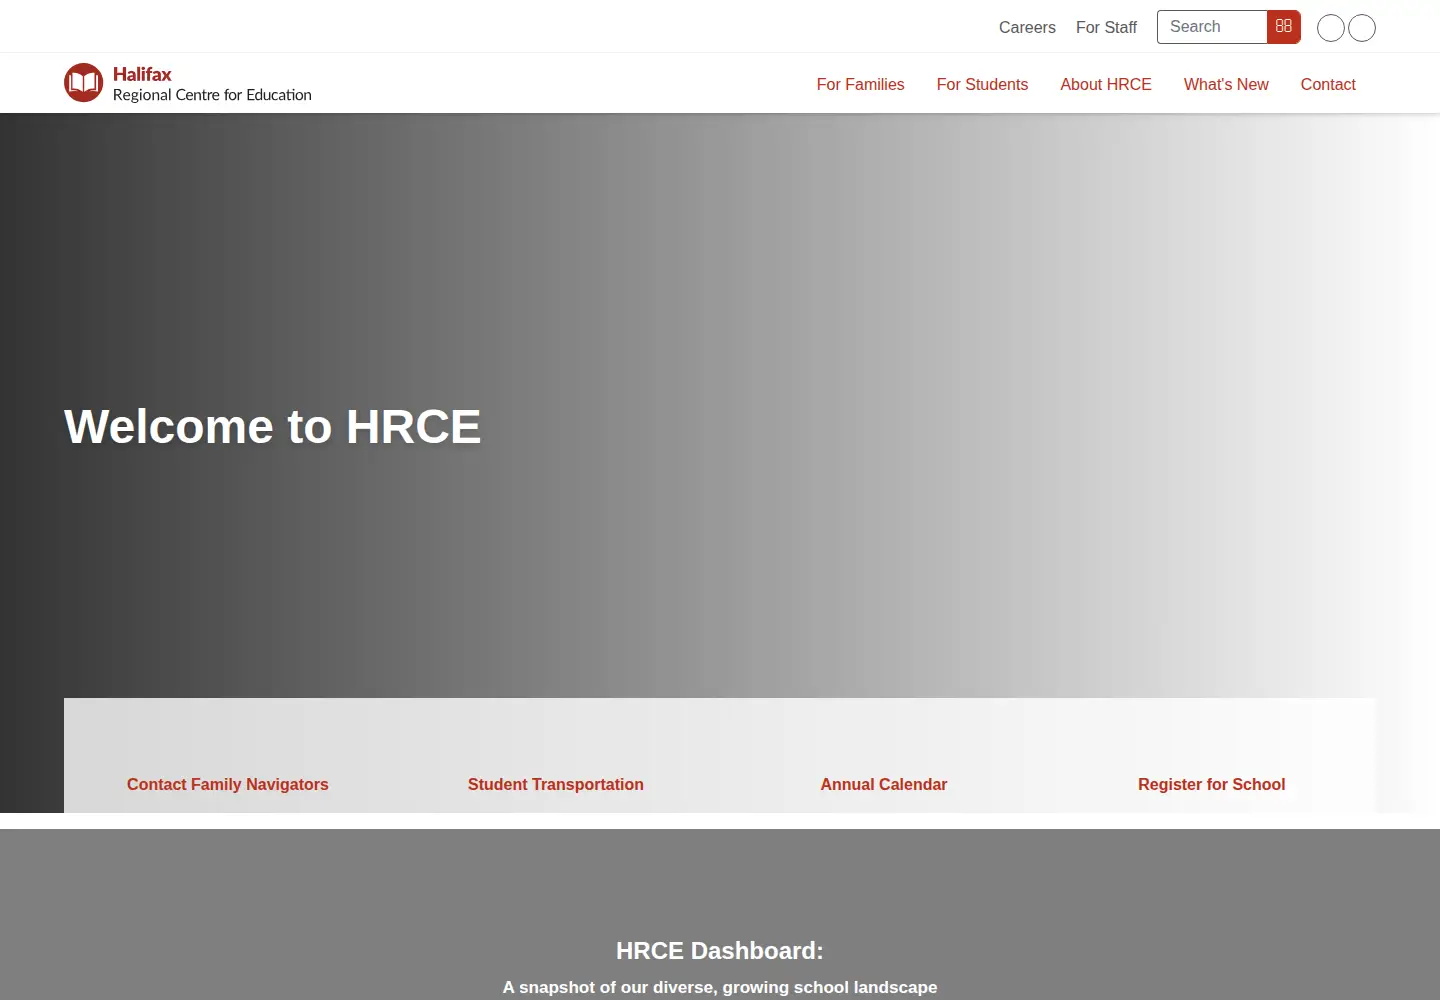The width and height of the screenshot is (1440, 1000).
Task: Click the Halifax open-book logo icon
Action: click(84, 83)
